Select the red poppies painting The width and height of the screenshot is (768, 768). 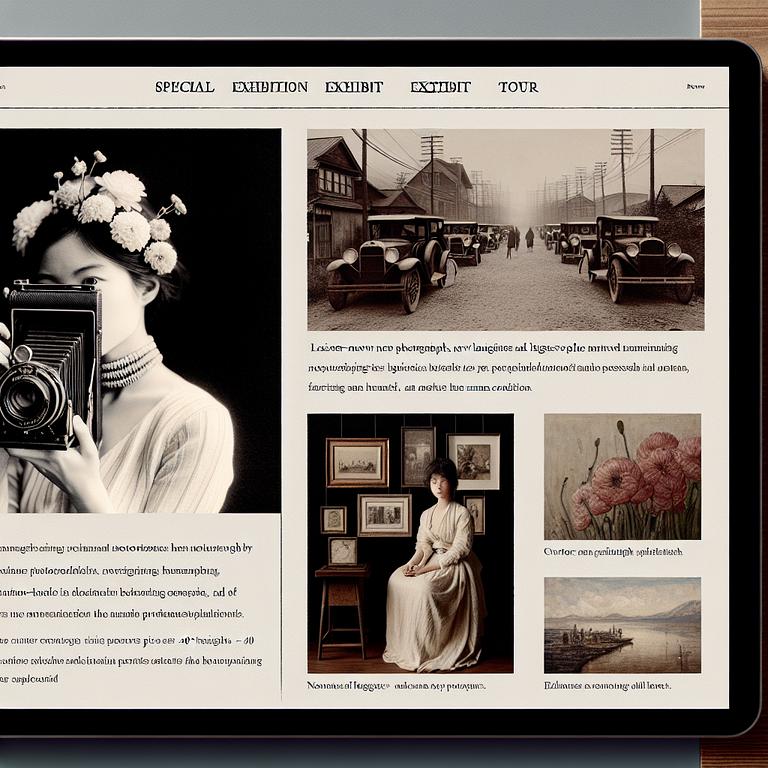(622, 476)
